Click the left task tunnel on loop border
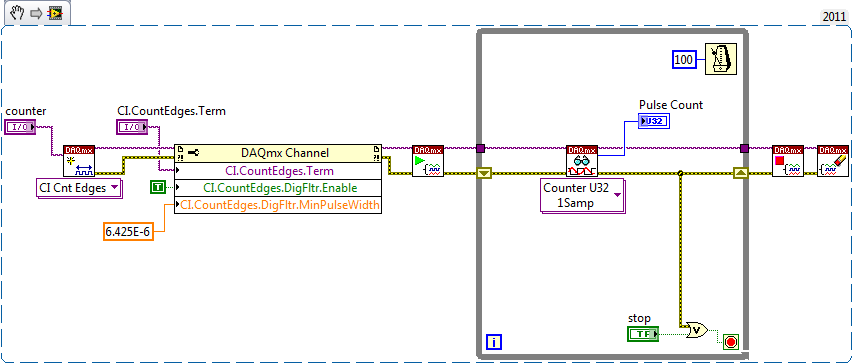 pyautogui.click(x=480, y=148)
